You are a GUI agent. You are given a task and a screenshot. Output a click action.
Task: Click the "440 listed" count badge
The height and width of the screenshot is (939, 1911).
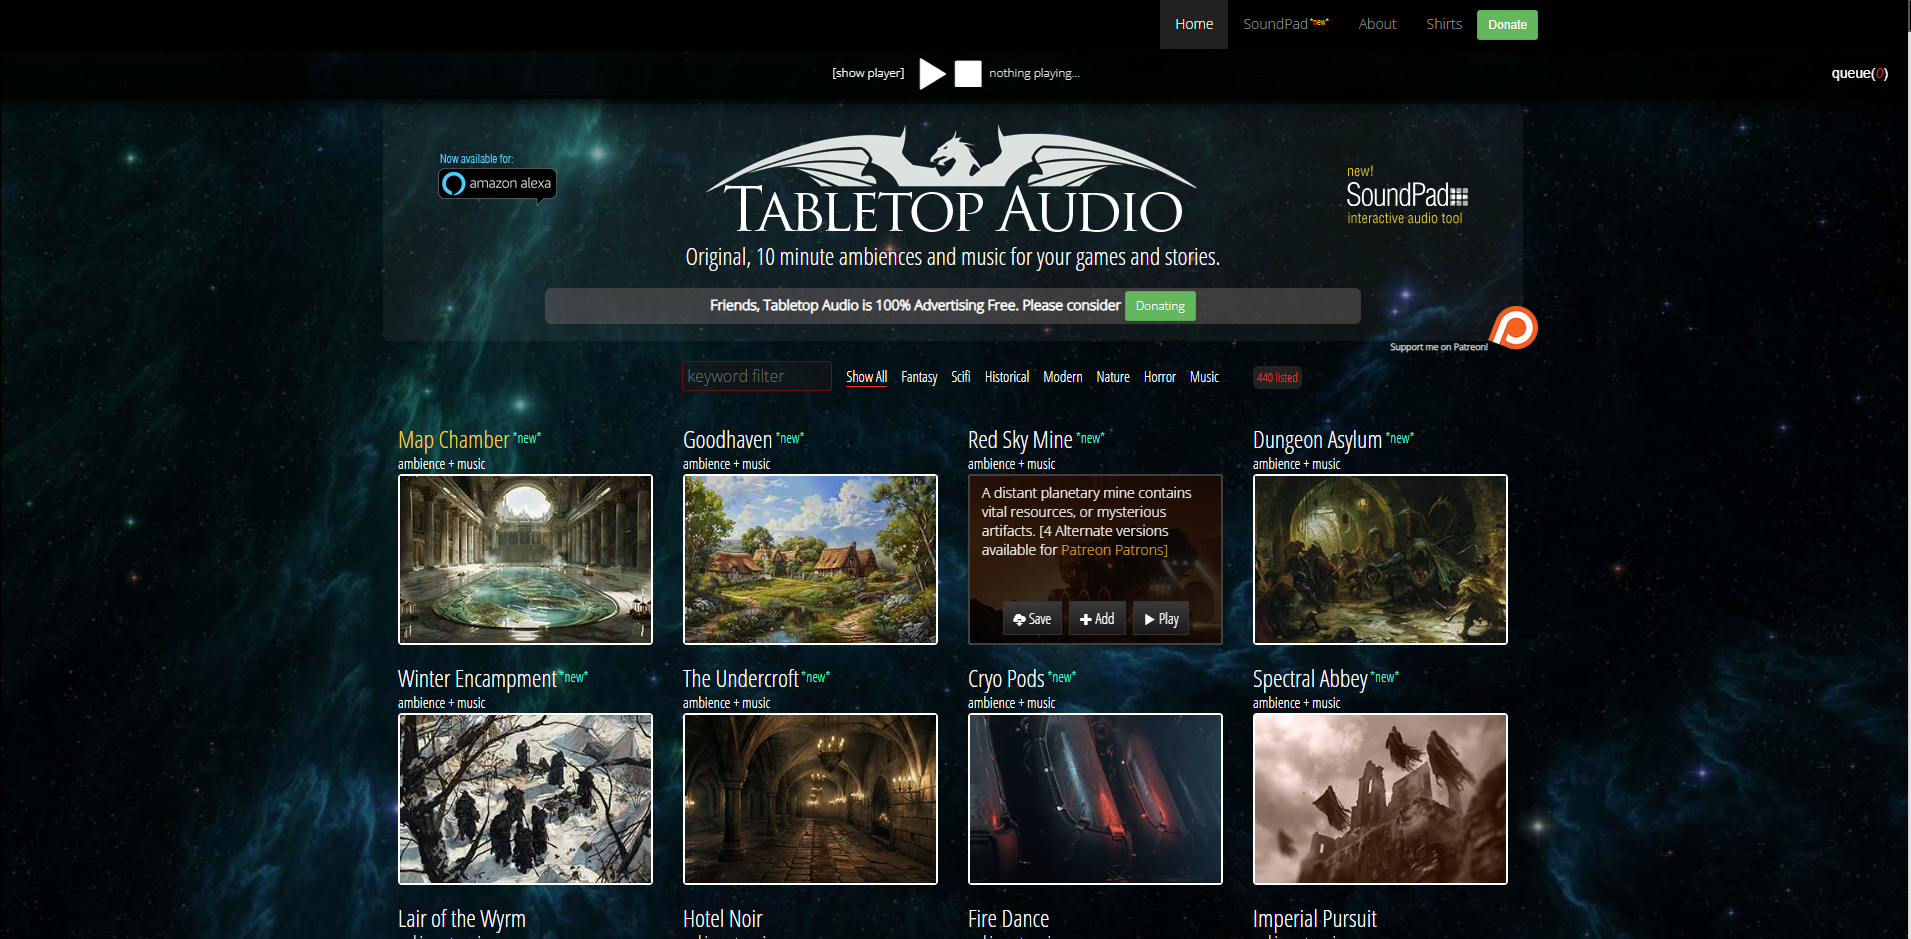click(1277, 377)
